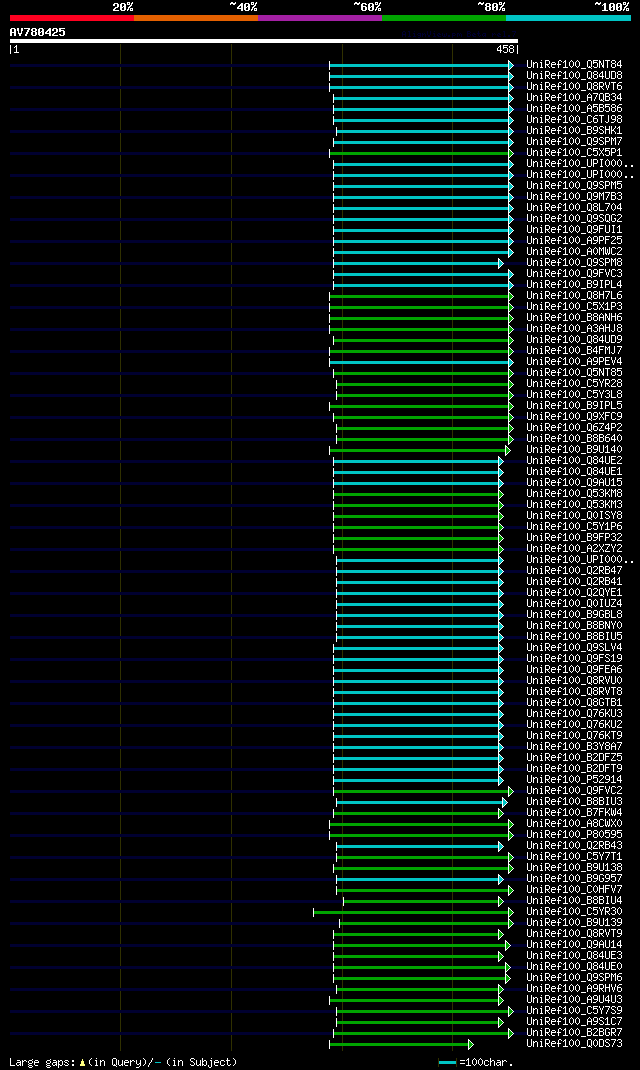Select the query name AV780425
Image resolution: width=640 pixels, height=1070 pixels.
click(x=38, y=32)
